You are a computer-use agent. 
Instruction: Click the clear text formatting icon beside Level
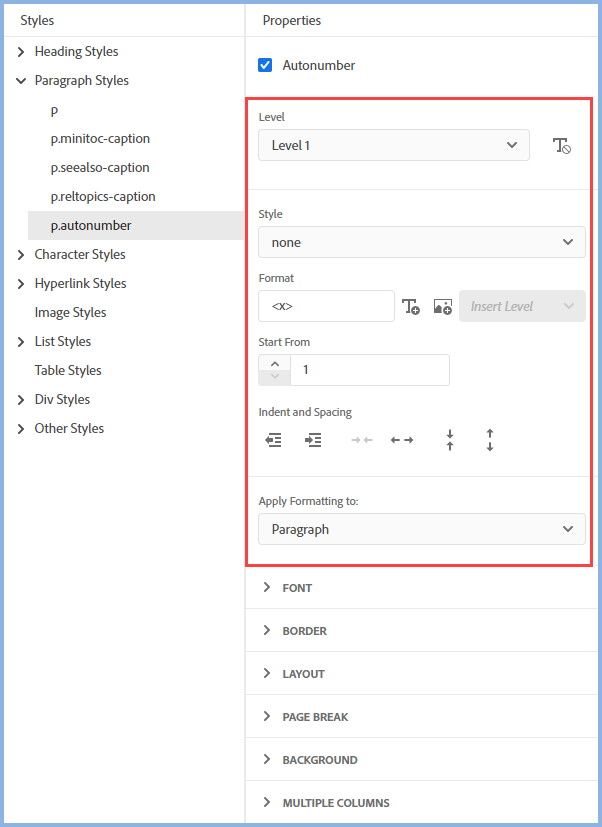pos(562,146)
